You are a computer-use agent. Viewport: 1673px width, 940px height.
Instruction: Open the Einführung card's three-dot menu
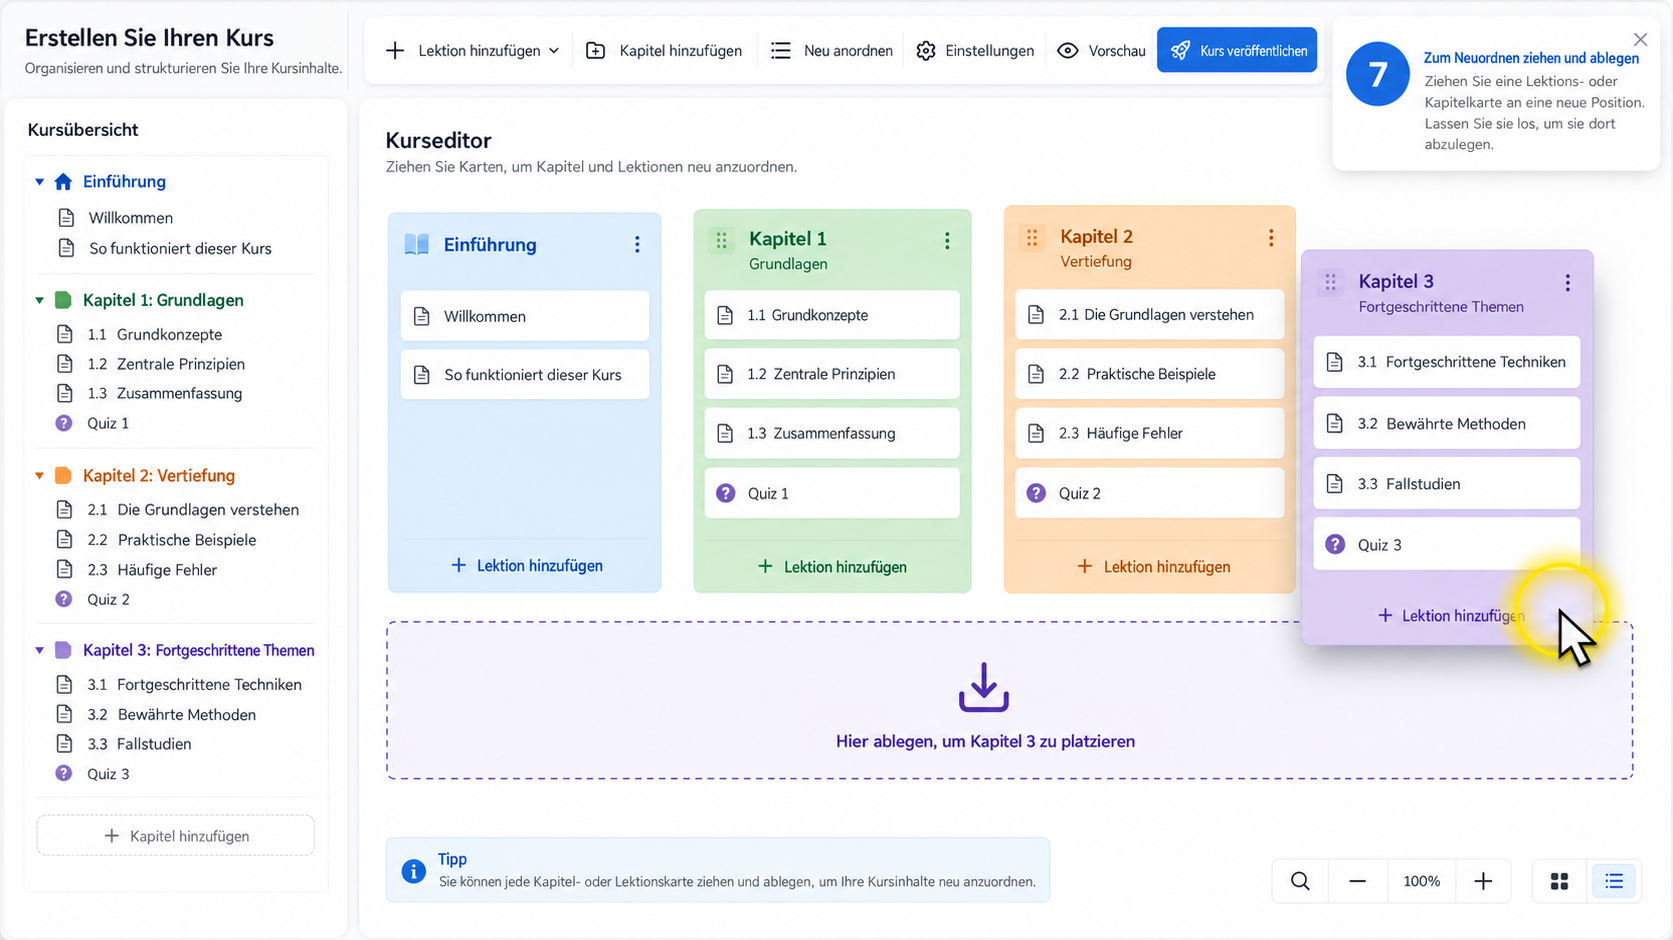click(x=637, y=245)
